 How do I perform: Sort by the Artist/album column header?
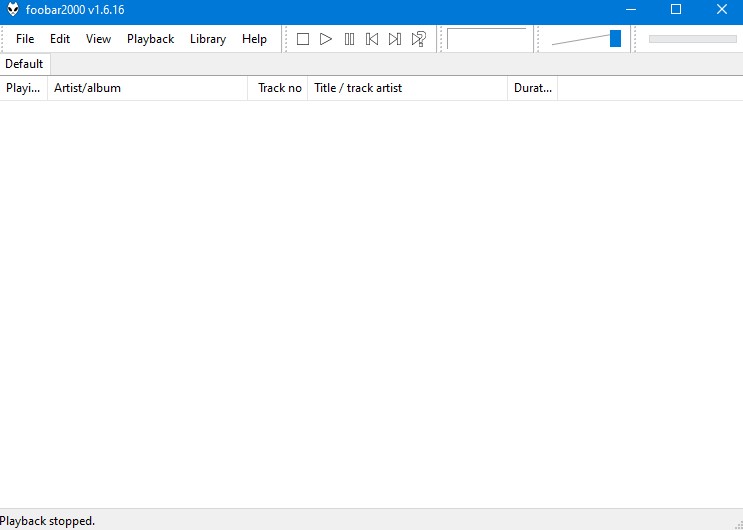[x=147, y=88]
